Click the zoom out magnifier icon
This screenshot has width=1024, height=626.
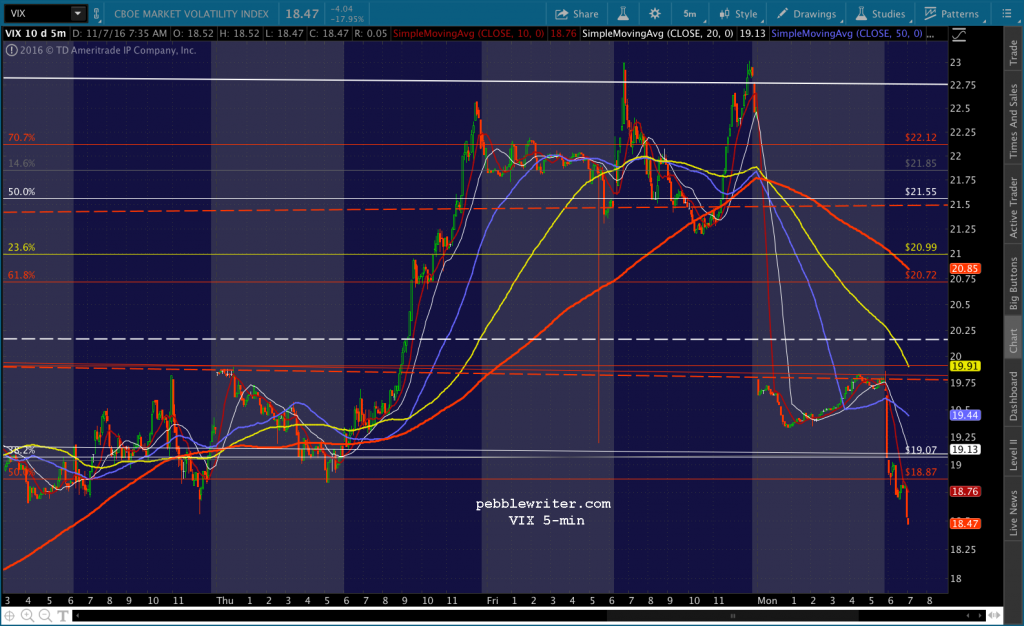point(45,615)
